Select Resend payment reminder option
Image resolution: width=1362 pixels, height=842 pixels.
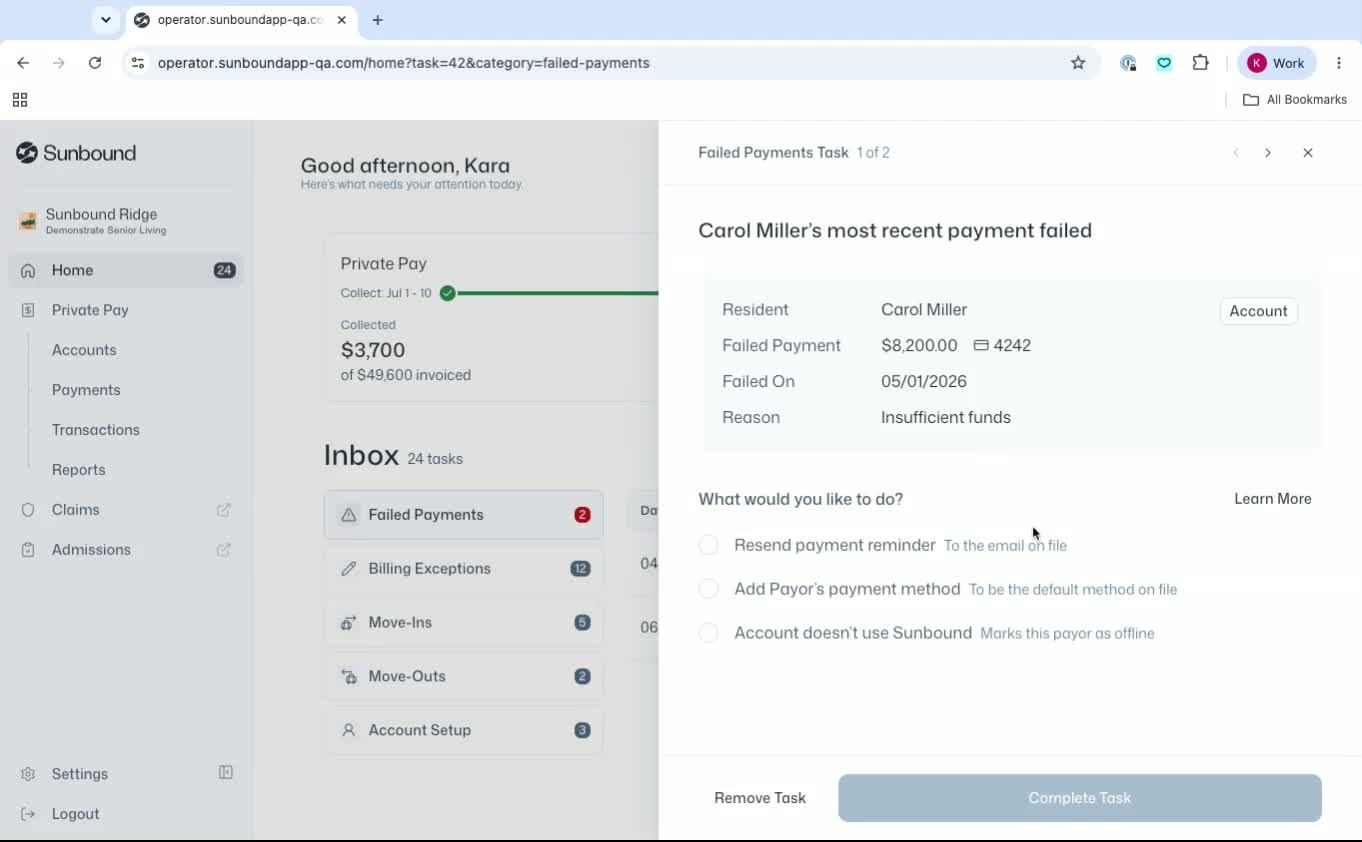point(708,545)
